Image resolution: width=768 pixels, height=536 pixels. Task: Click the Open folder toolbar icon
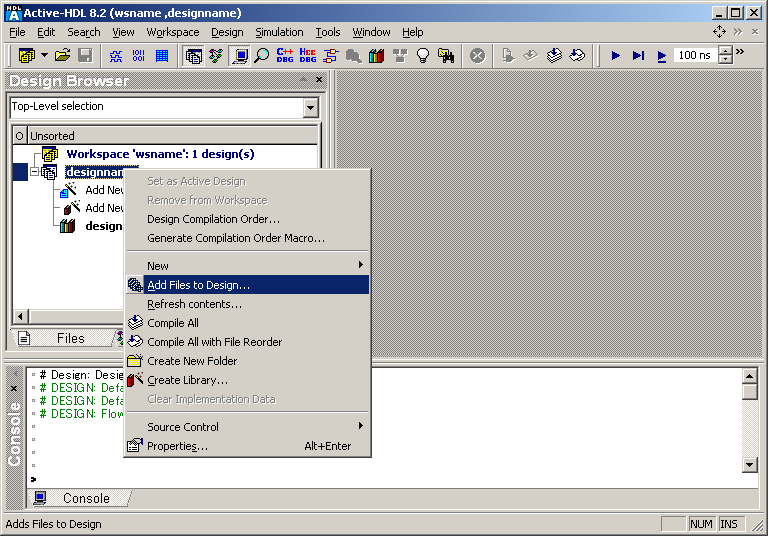62,55
